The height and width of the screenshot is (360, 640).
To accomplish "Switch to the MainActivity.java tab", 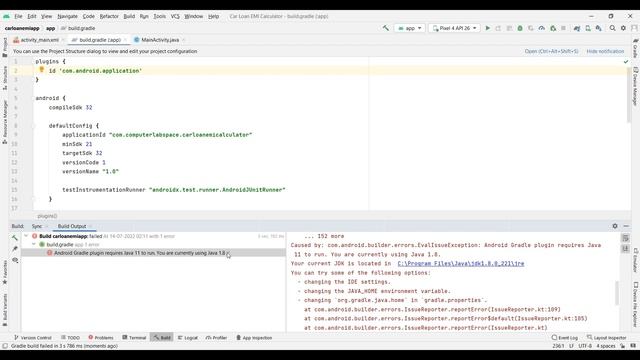I will tap(160, 40).
